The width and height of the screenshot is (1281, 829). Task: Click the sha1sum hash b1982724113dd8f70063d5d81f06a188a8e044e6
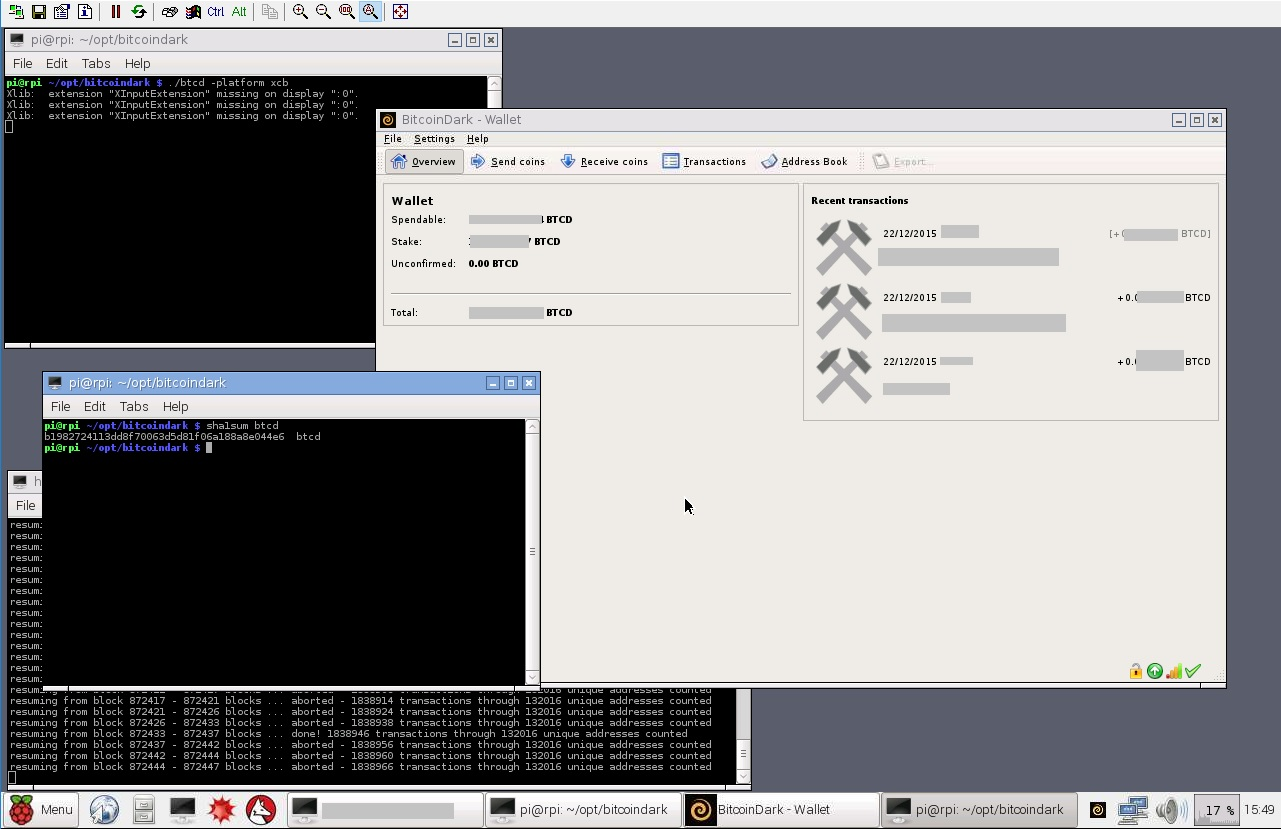(164, 437)
